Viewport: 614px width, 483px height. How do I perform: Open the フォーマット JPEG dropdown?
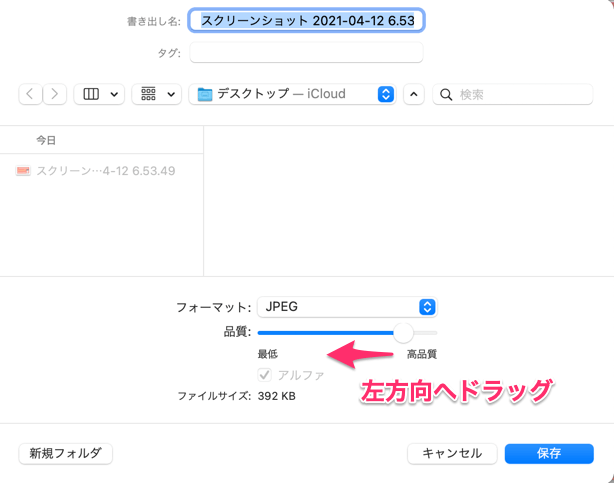[346, 307]
